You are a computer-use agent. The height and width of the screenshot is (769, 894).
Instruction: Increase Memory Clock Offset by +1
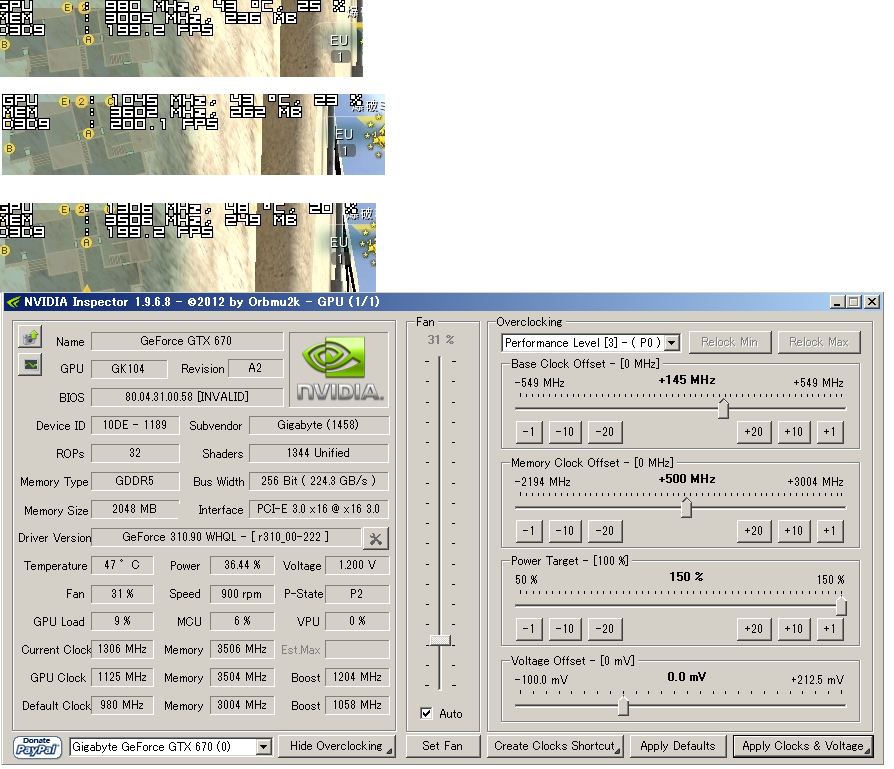(x=830, y=531)
